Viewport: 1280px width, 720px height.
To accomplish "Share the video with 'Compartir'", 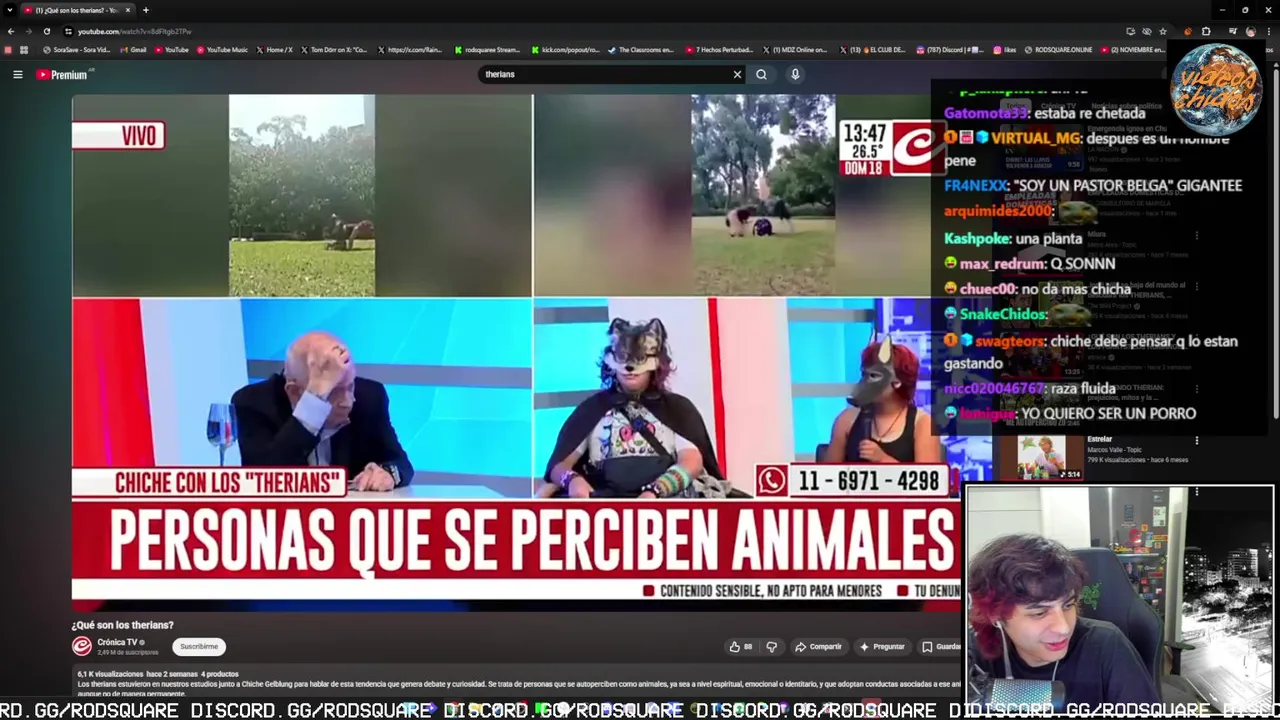I will tap(818, 646).
